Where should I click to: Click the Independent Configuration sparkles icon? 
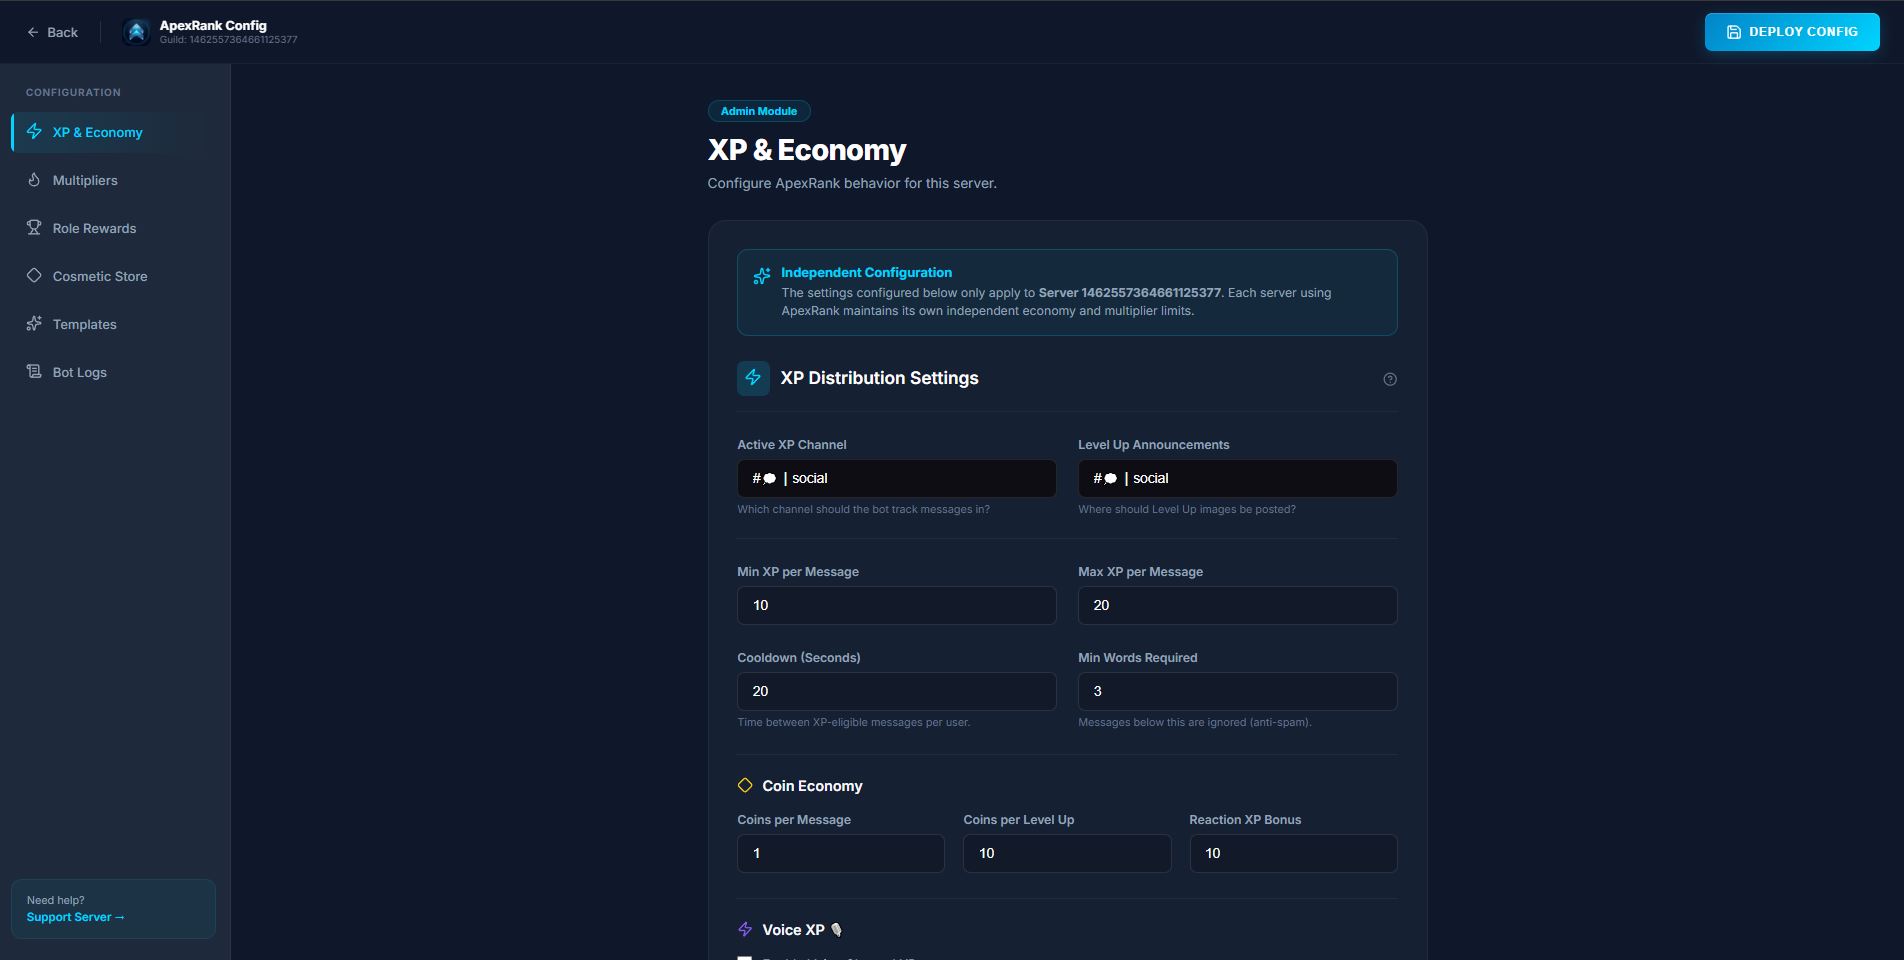coord(761,275)
